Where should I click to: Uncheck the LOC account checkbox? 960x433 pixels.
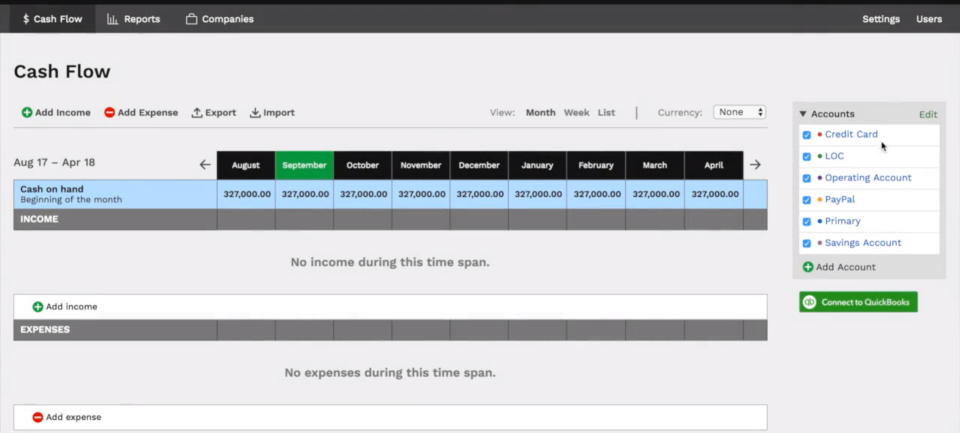pyautogui.click(x=807, y=157)
